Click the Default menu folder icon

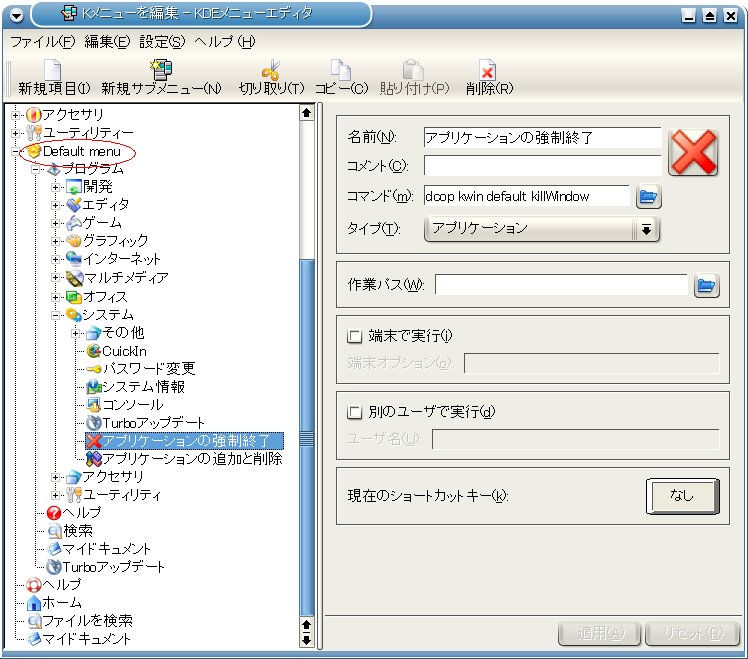coord(34,151)
